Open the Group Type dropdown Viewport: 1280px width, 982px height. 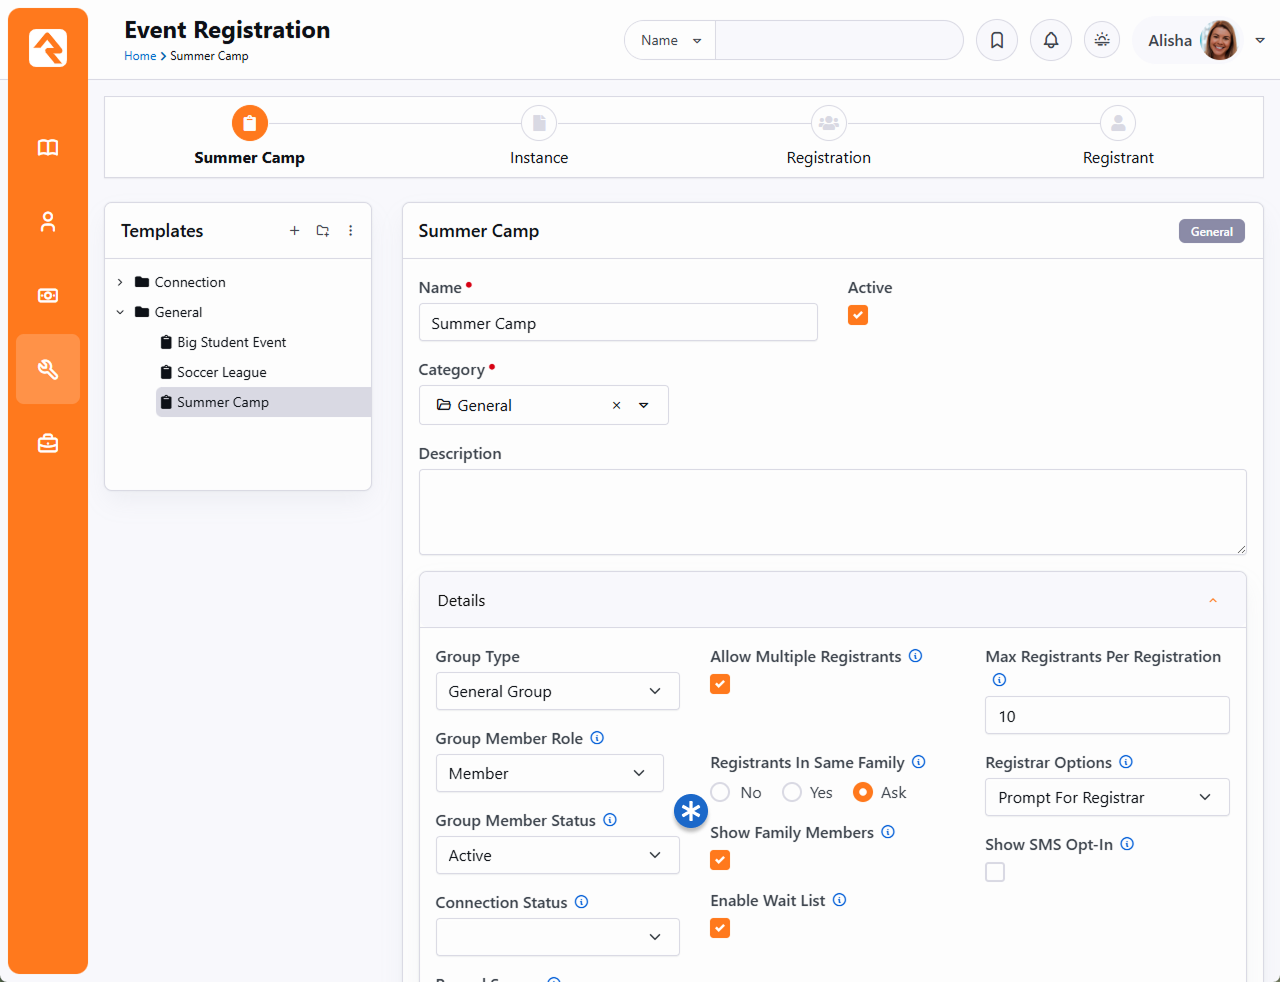tap(557, 691)
